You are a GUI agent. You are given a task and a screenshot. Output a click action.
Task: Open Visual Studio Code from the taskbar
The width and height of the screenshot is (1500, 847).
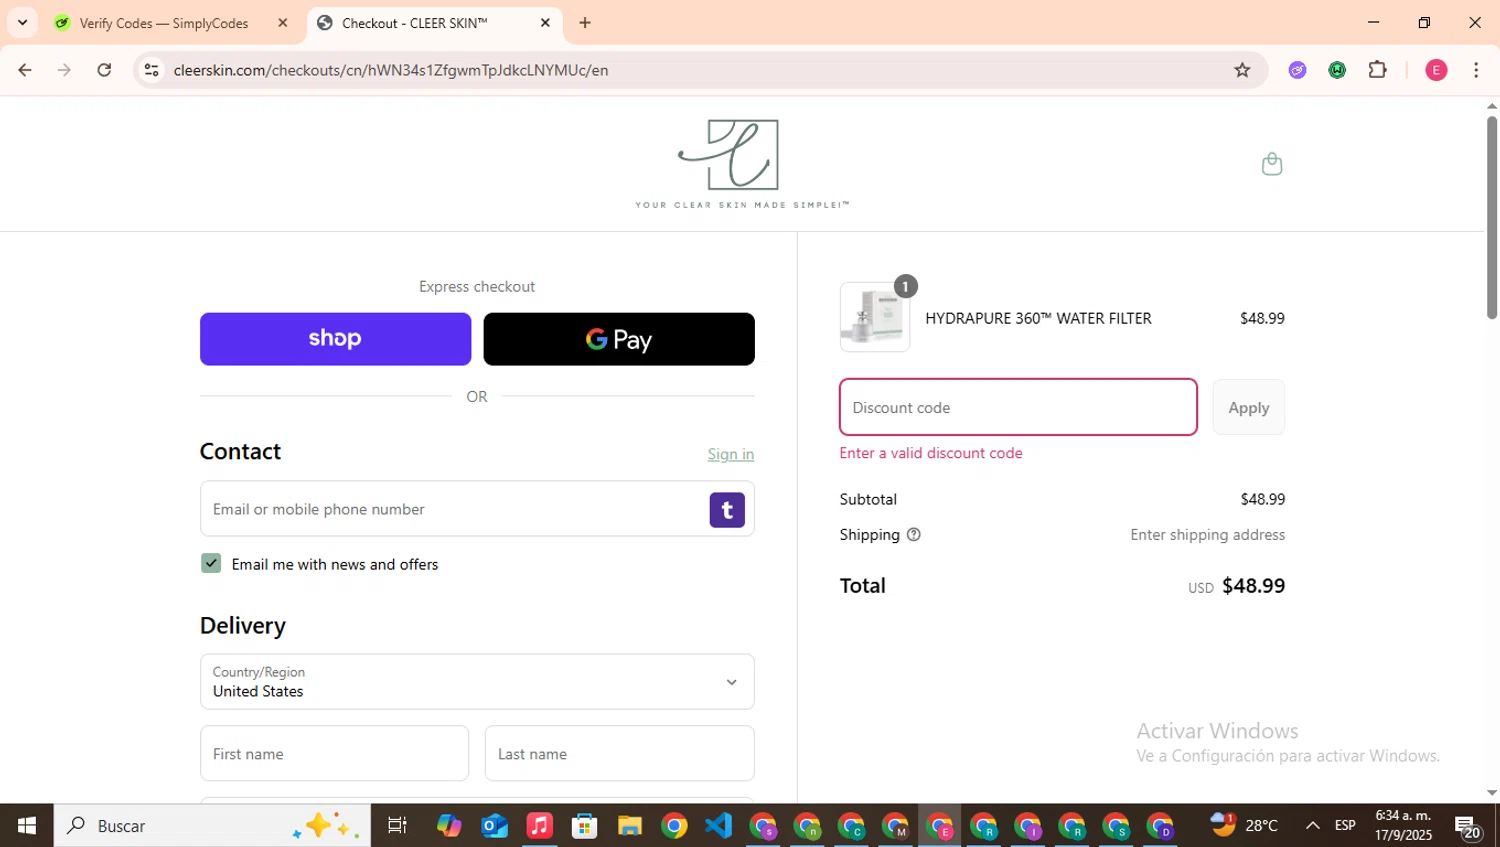(x=719, y=826)
